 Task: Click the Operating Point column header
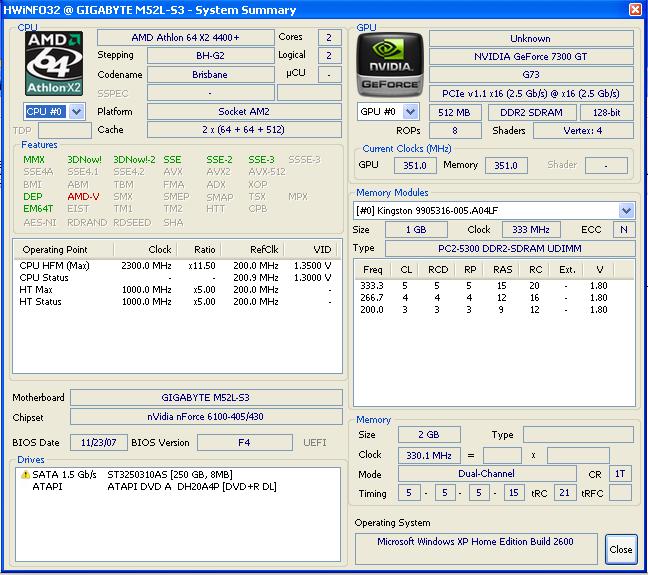(x=64, y=250)
